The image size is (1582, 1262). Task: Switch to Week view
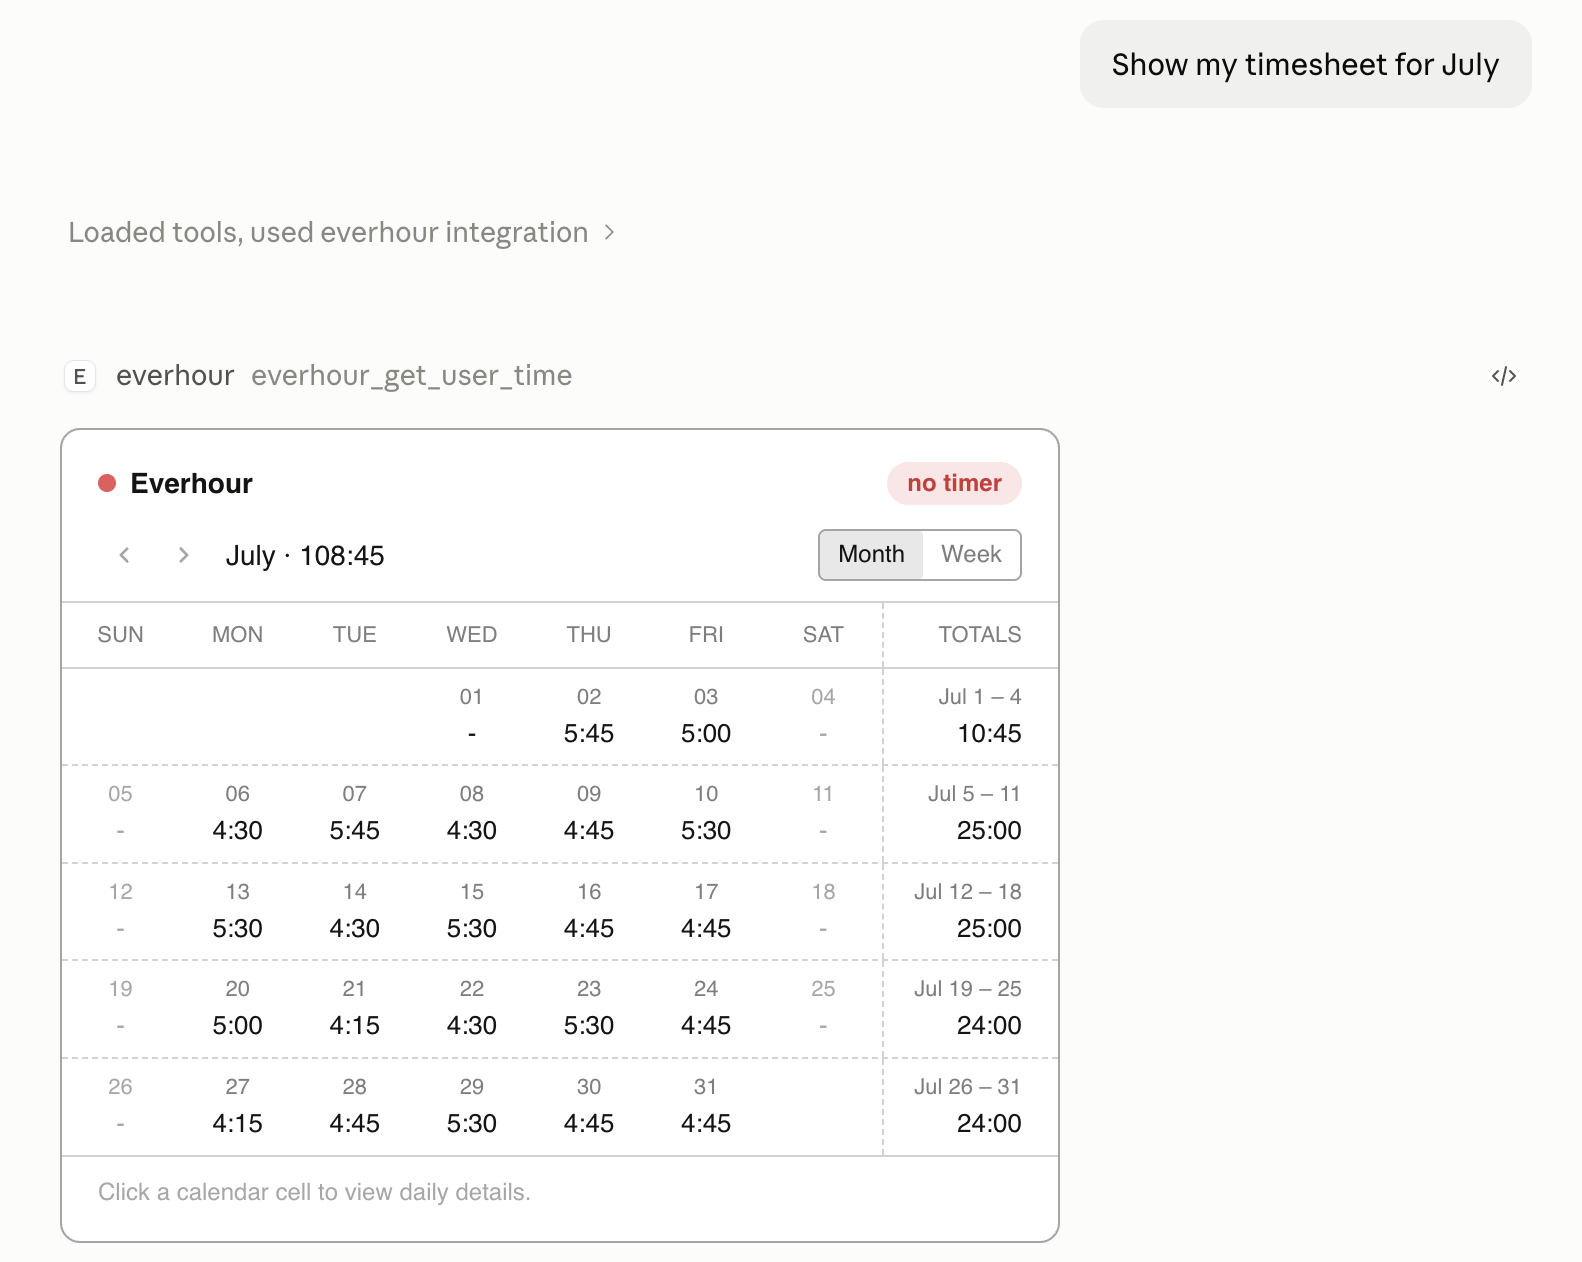click(x=971, y=555)
